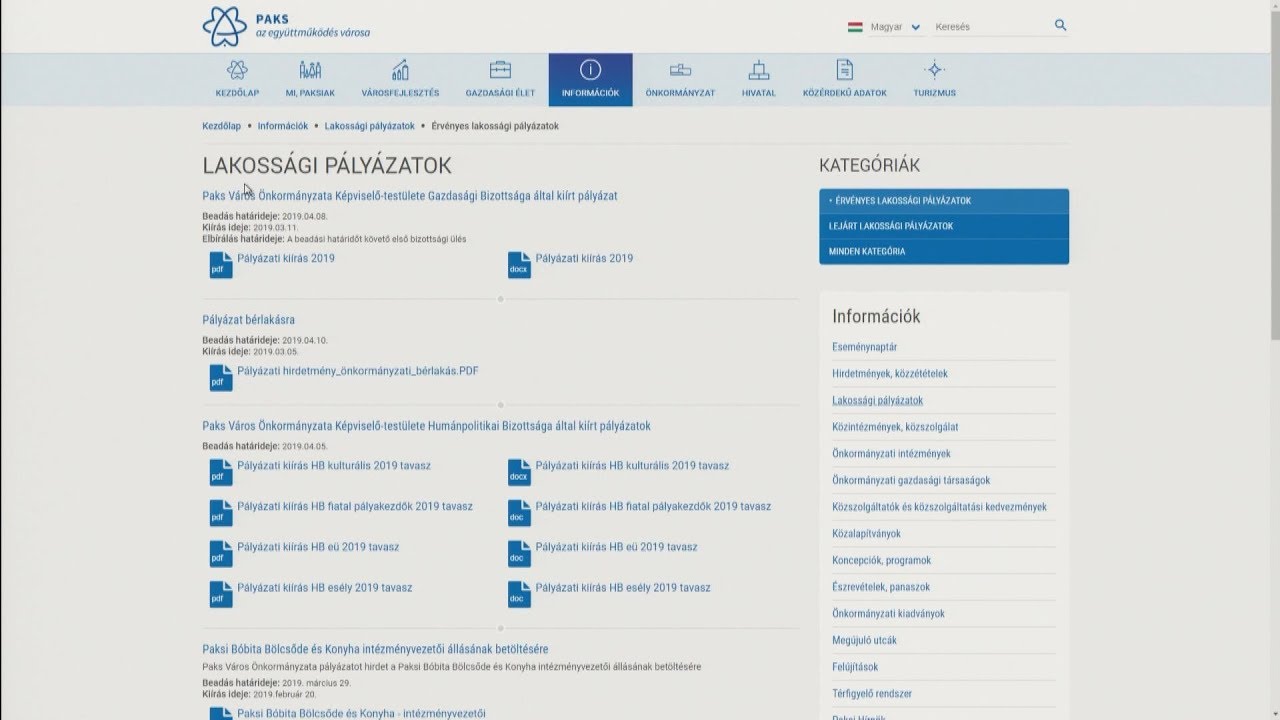Switch to the Önkormányzat menu tab
This screenshot has height=720, width=1280.
point(680,80)
